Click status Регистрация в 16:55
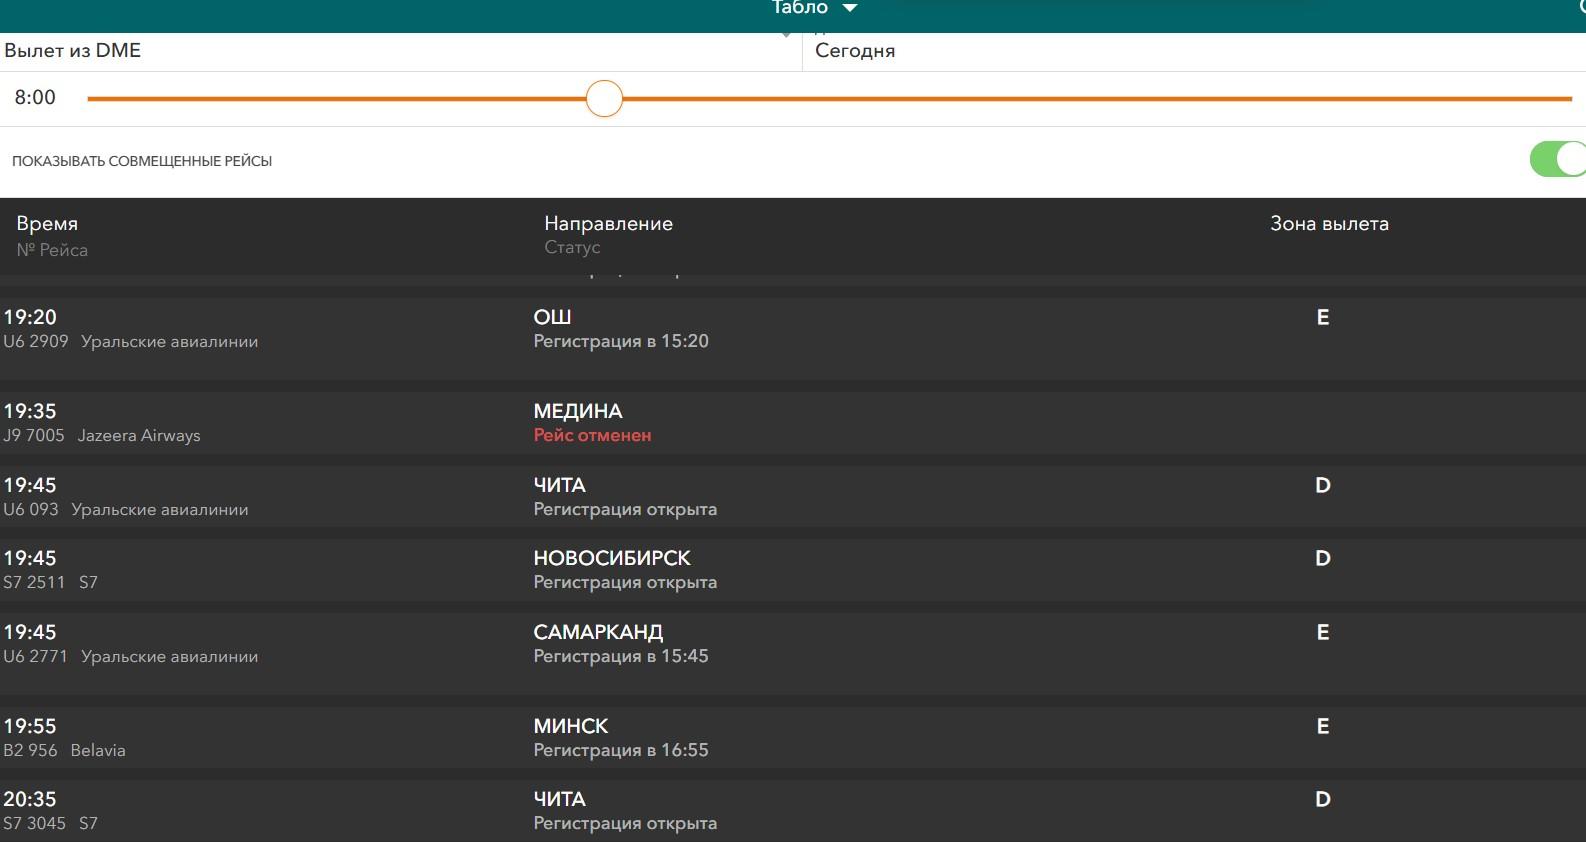 621,750
